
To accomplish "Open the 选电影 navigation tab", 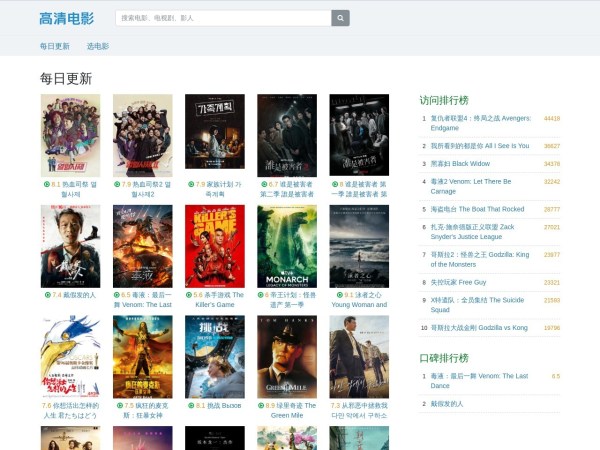I will [x=97, y=46].
